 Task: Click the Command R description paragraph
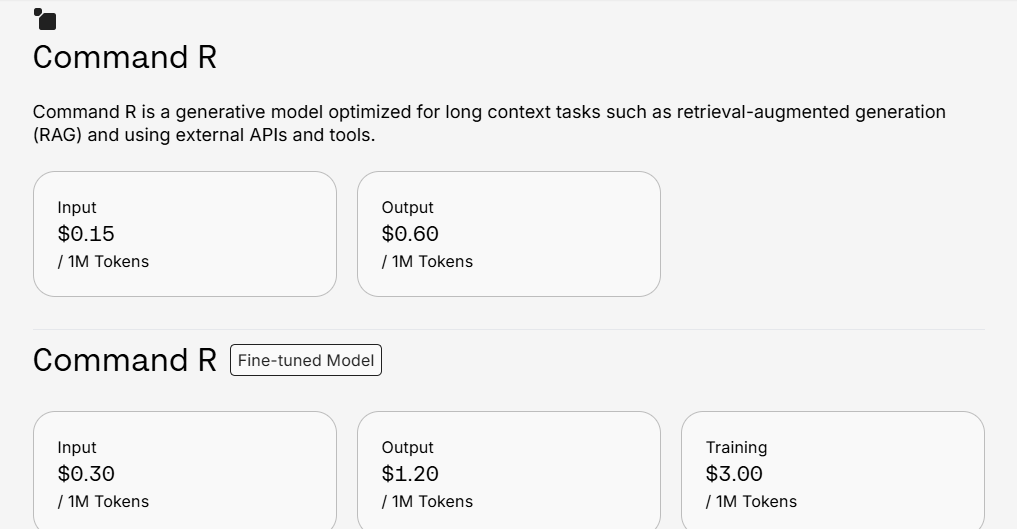[489, 123]
